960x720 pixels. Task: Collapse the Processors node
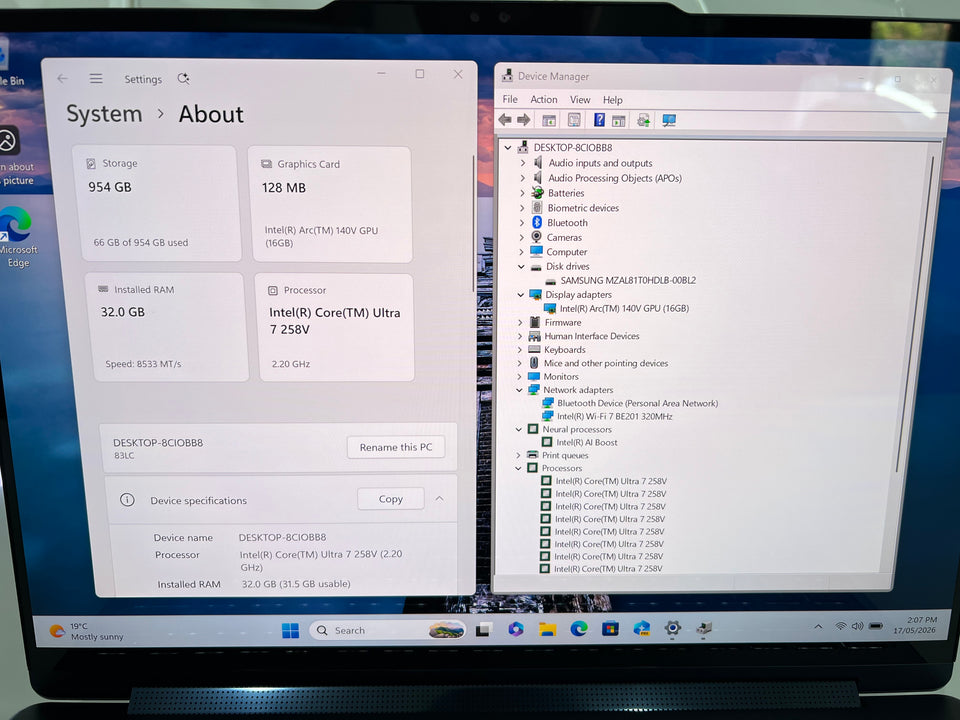pyautogui.click(x=518, y=468)
